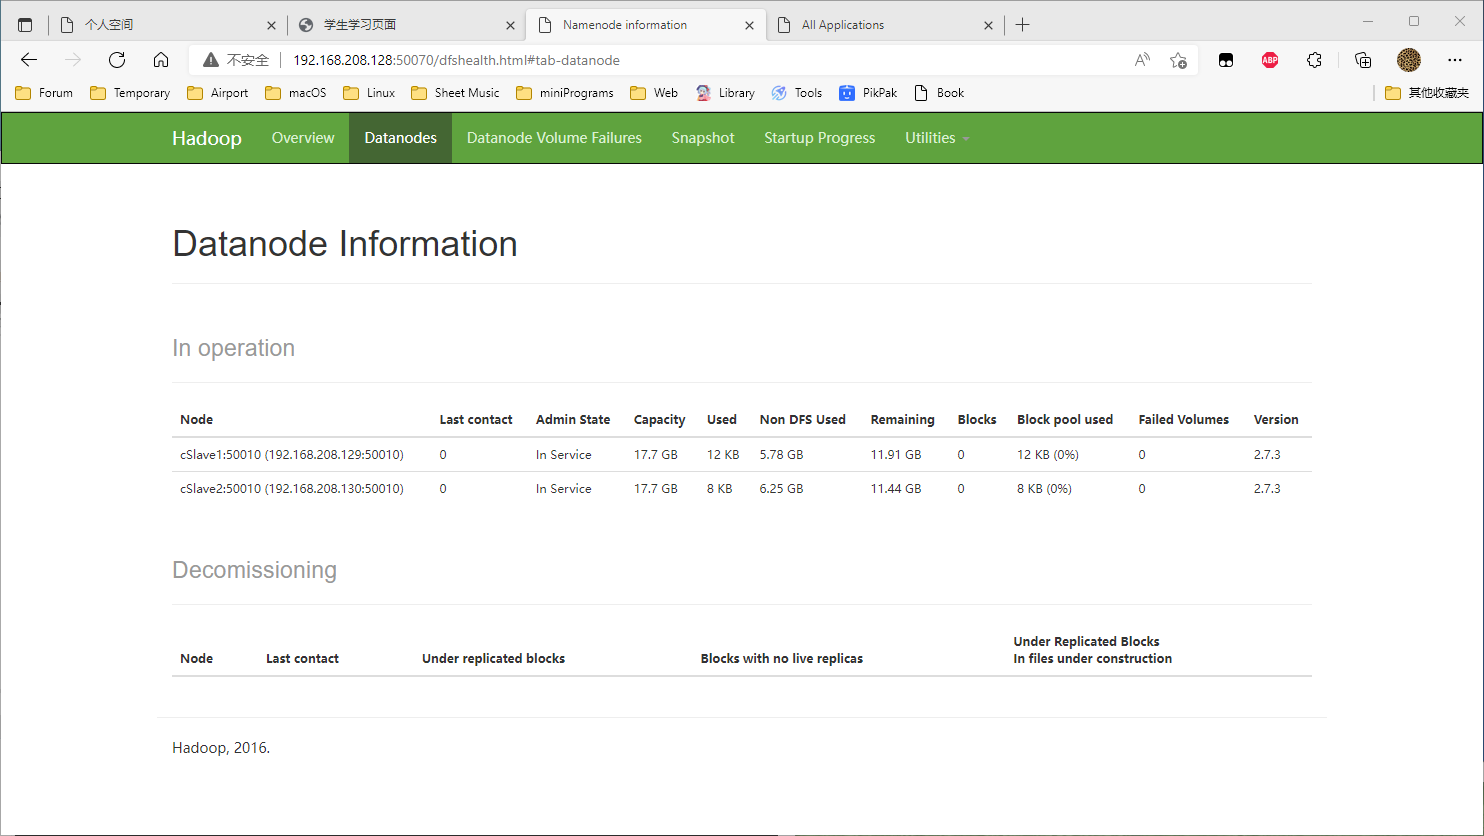Open the new tab plus button
The image size is (1484, 836).
tap(1022, 25)
